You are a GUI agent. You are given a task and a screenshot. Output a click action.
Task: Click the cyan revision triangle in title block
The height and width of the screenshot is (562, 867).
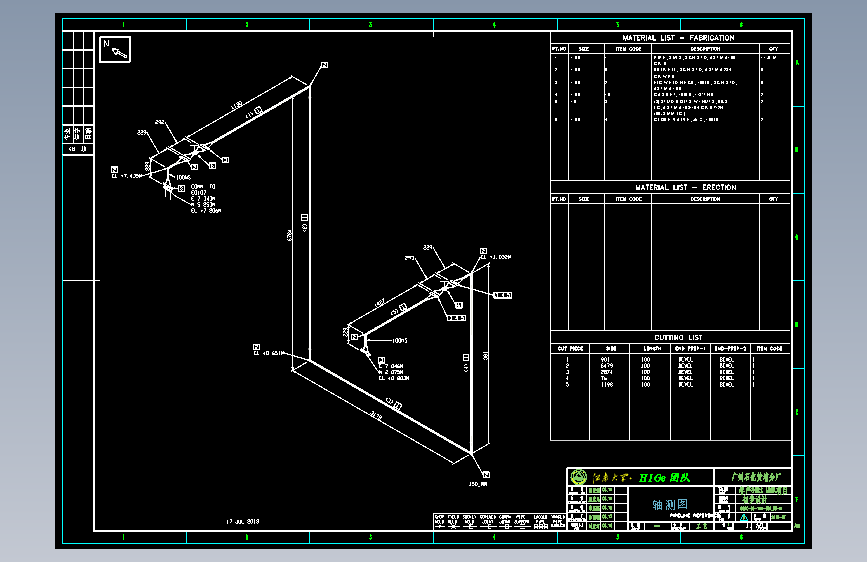[x=744, y=518]
